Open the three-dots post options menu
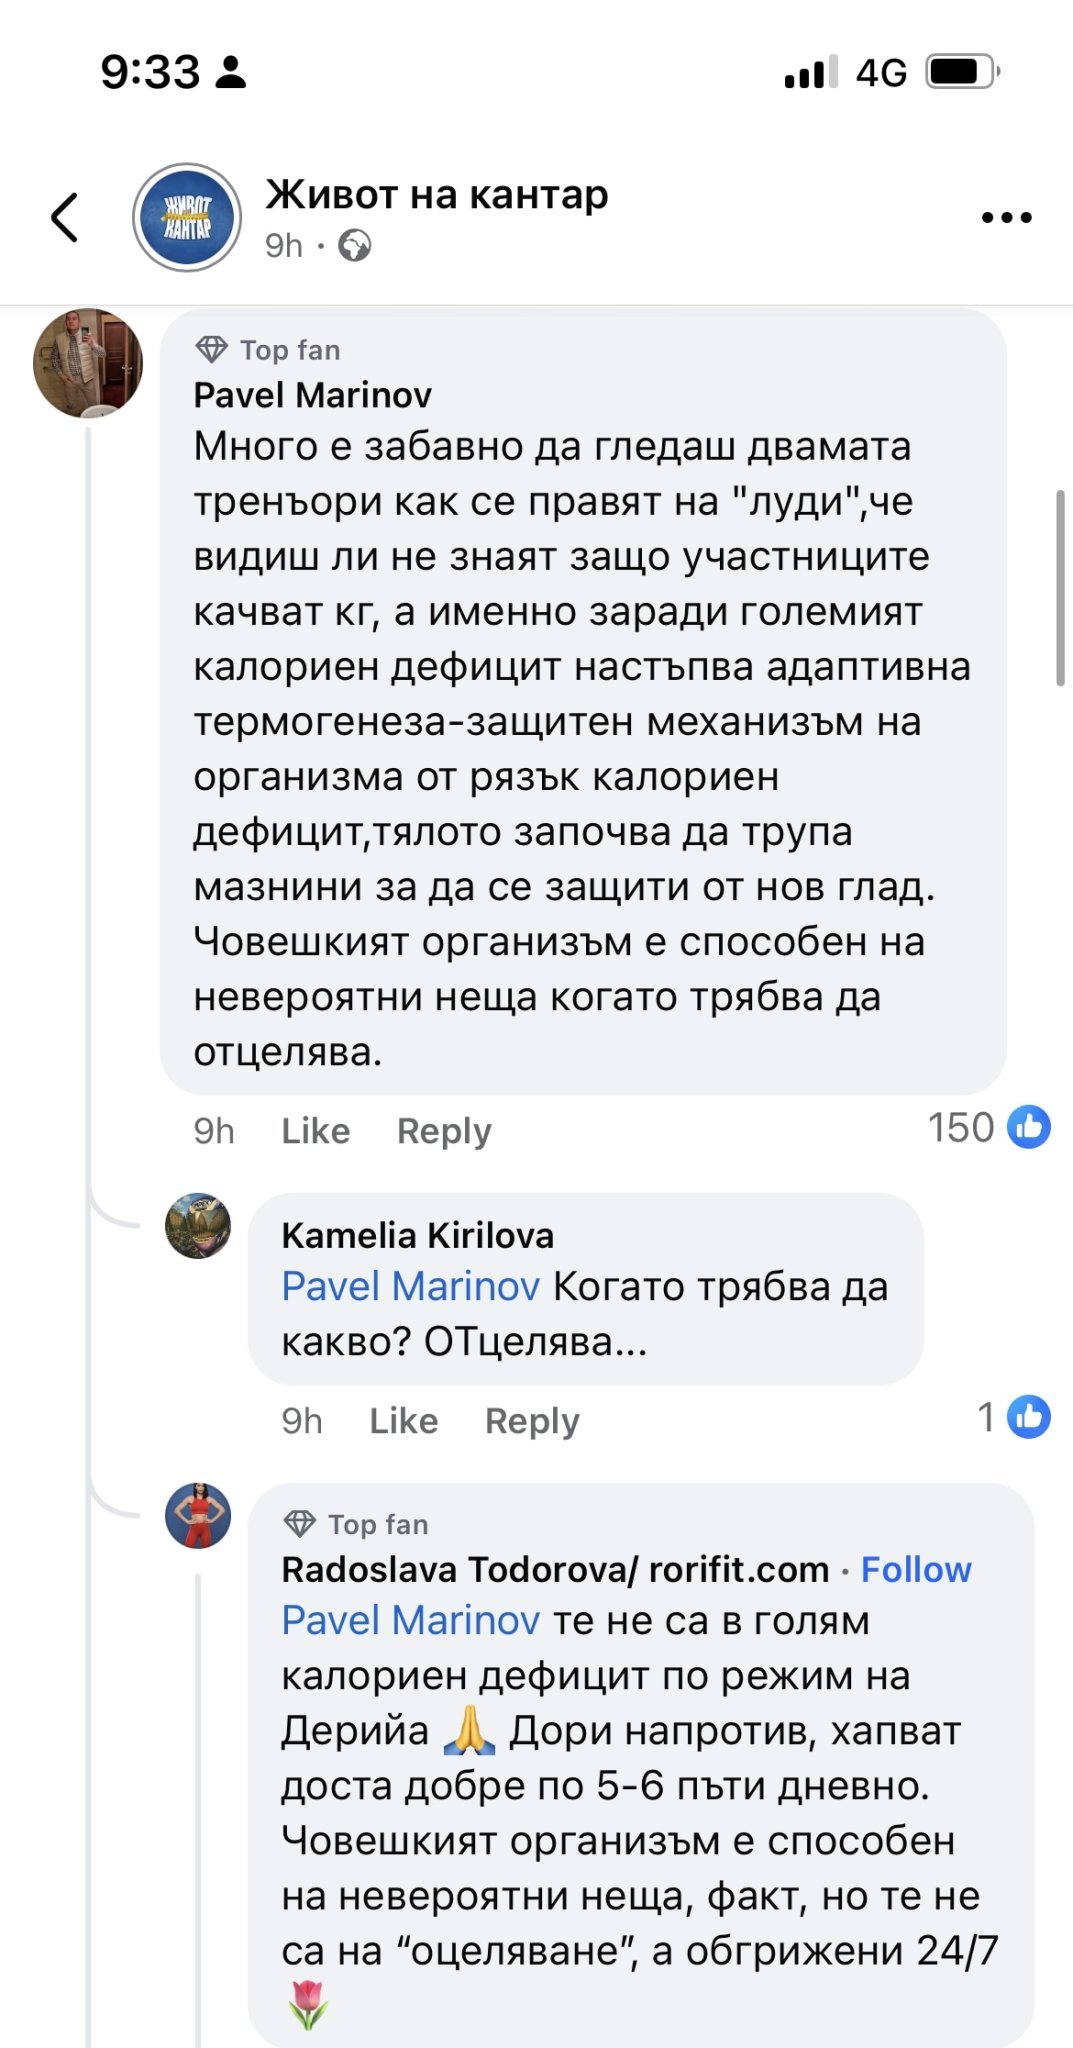Viewport: 1073px width, 2048px height. point(1006,217)
